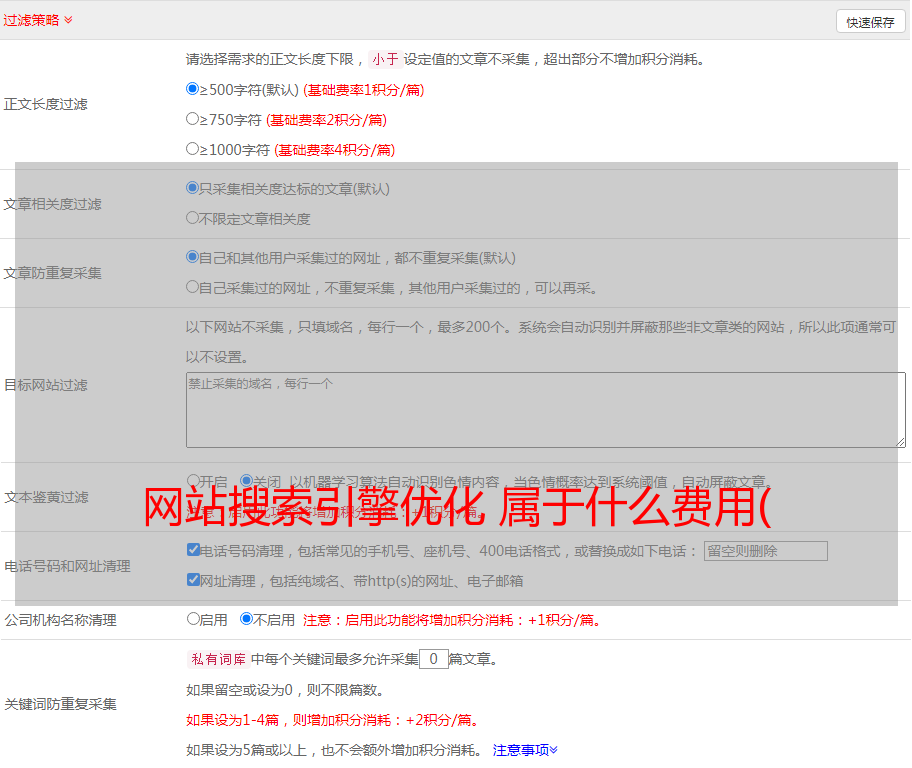The width and height of the screenshot is (912, 768).
Task: Select 只采集相关度达标的文章 radio option
Action: 193,187
